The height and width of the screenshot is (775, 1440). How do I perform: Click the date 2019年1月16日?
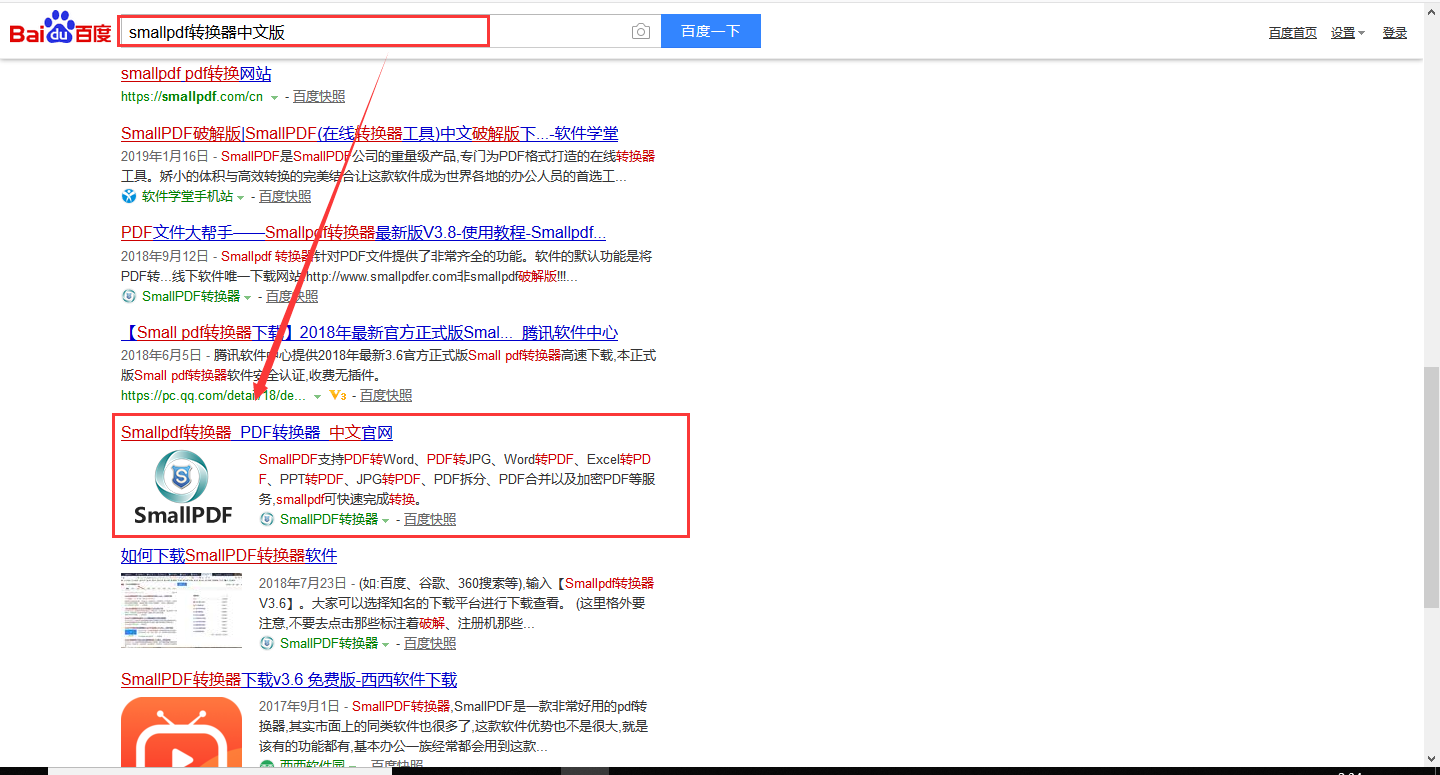[165, 156]
